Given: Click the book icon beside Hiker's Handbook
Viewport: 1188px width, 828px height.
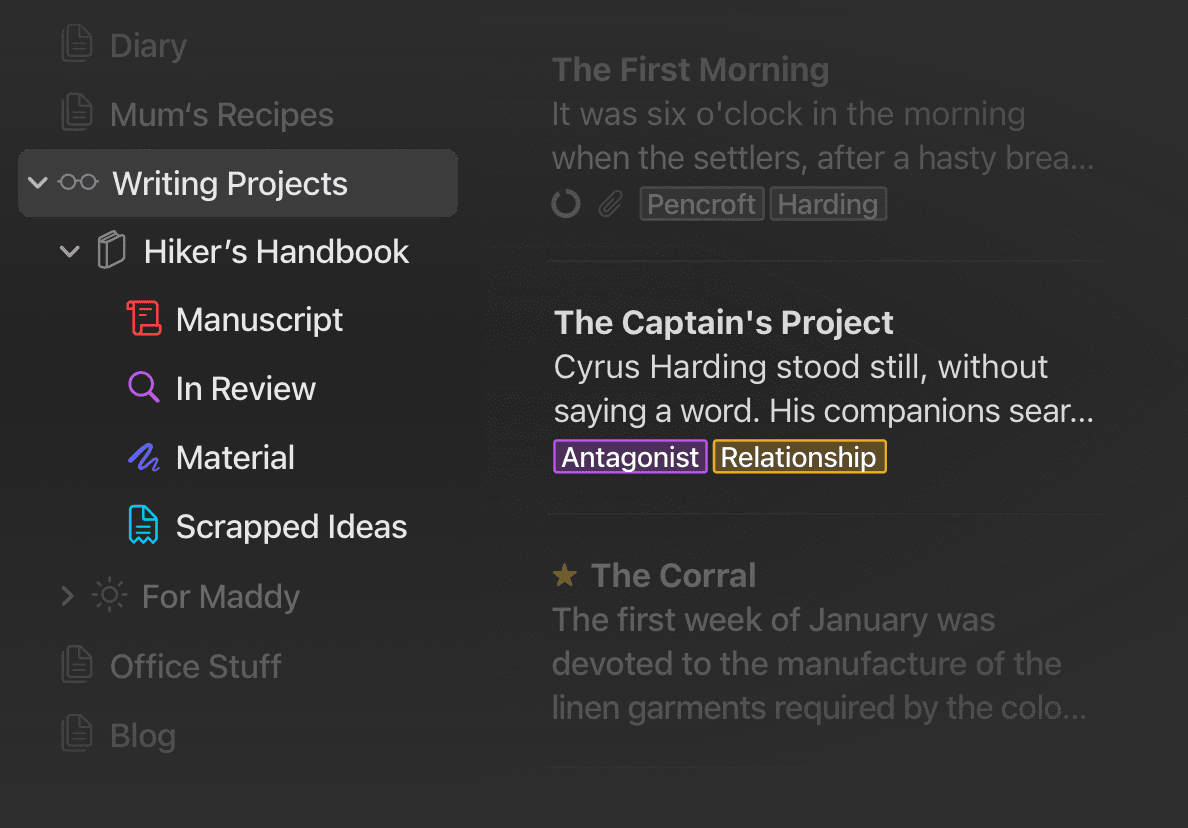Looking at the screenshot, I should [x=111, y=251].
